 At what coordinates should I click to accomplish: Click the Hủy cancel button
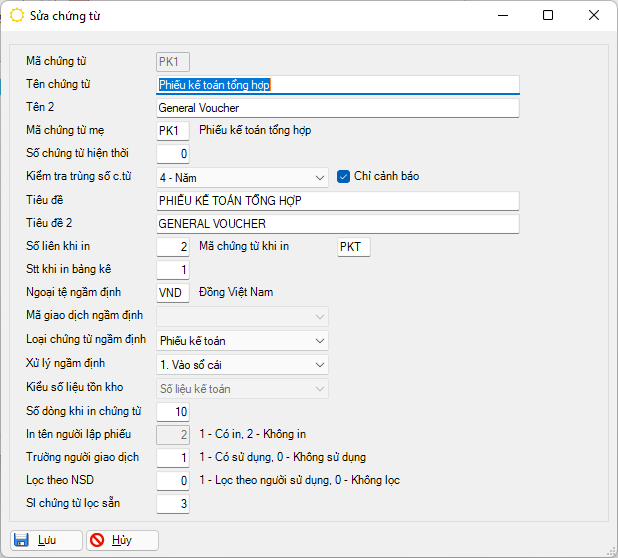pos(122,540)
